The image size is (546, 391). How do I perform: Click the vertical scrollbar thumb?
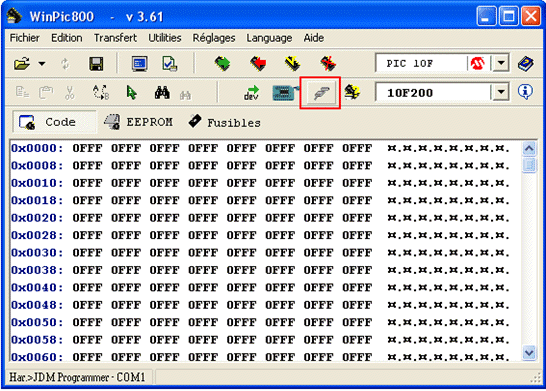pyautogui.click(x=529, y=164)
